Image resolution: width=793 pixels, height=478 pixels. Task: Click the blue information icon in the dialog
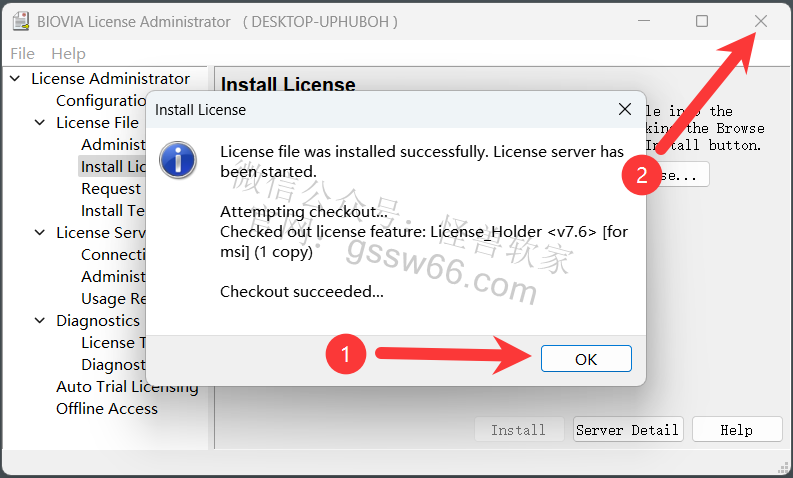[178, 160]
